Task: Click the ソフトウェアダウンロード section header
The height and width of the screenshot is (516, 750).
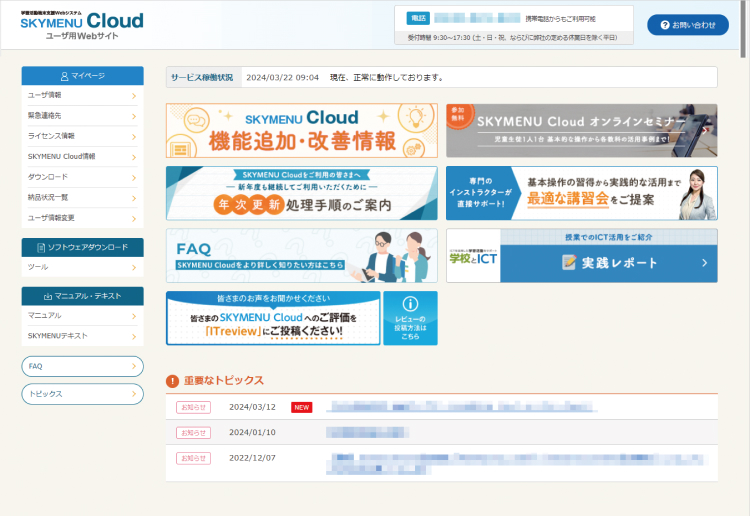Action: [x=82, y=247]
